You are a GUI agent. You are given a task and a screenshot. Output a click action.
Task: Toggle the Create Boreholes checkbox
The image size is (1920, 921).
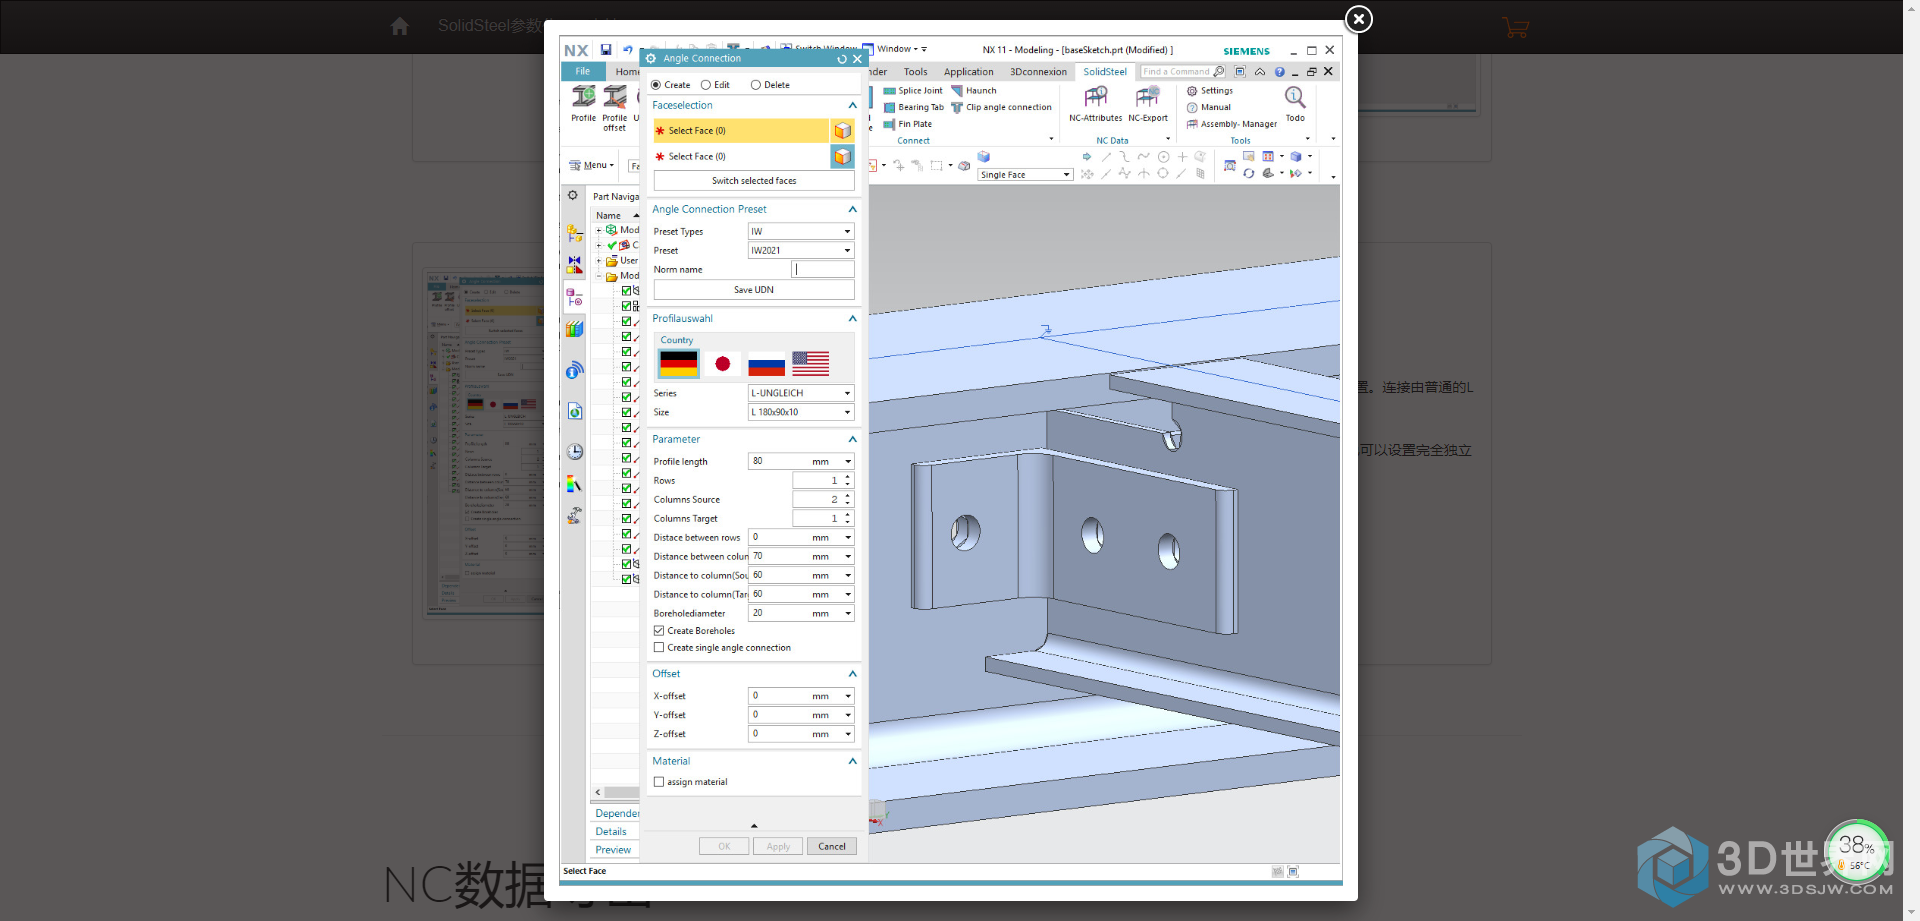coord(659,631)
